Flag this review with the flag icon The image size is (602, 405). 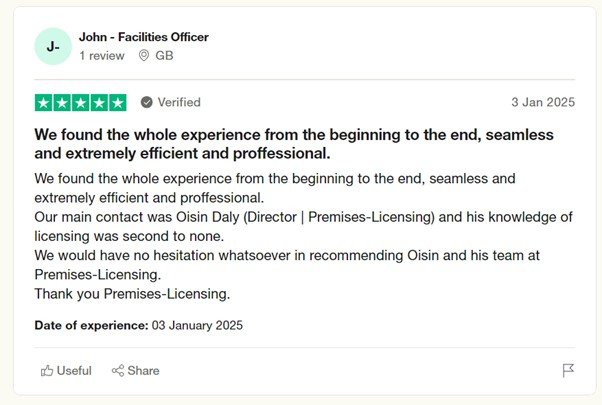568,370
